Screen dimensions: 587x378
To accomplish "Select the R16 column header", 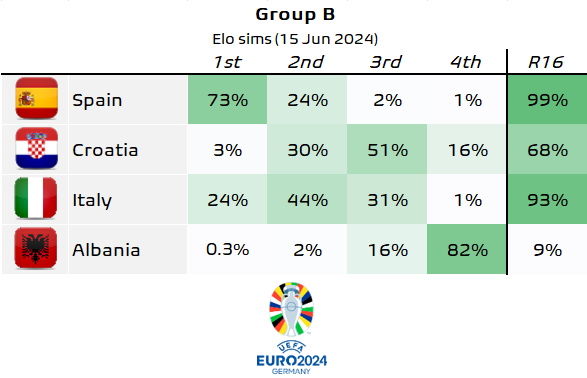I will [x=546, y=62].
